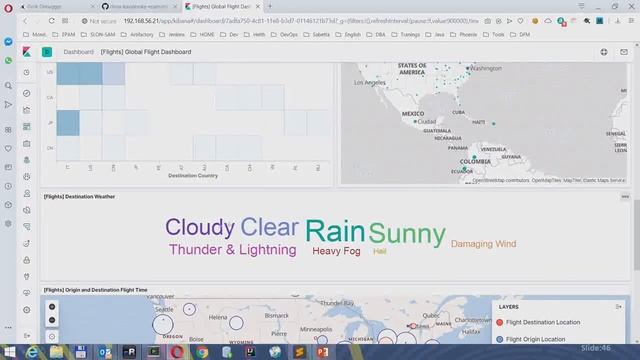
Task: Launch Internet Explorer from the taskbar
Action: (32, 352)
